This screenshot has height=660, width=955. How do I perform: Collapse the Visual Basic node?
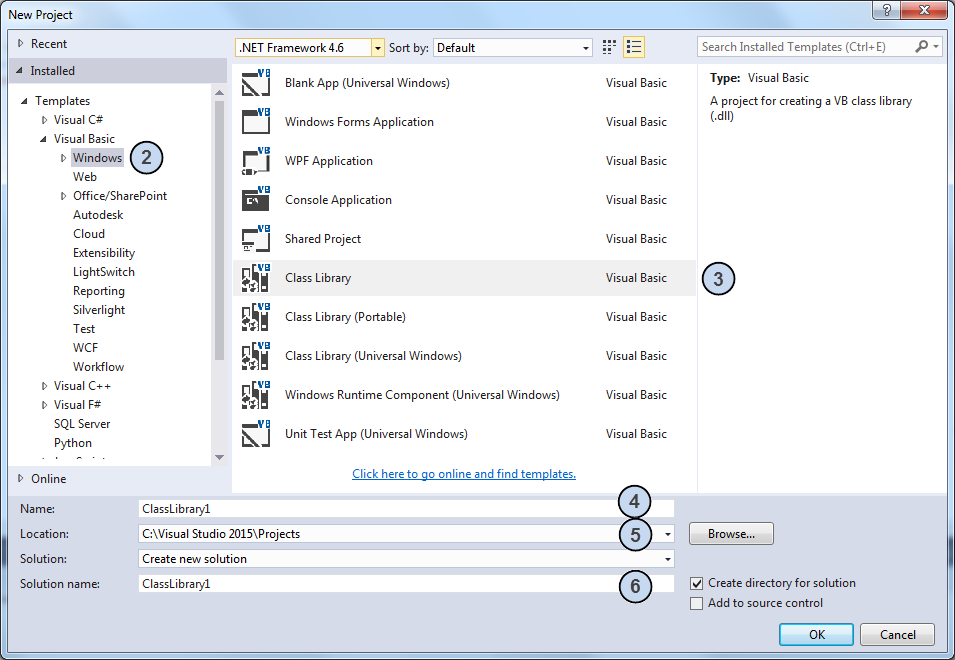click(43, 139)
